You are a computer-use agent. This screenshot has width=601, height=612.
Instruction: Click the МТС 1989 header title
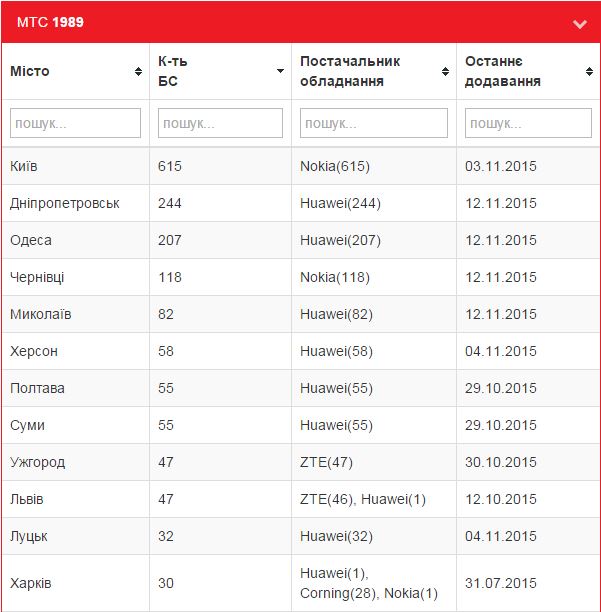click(50, 22)
